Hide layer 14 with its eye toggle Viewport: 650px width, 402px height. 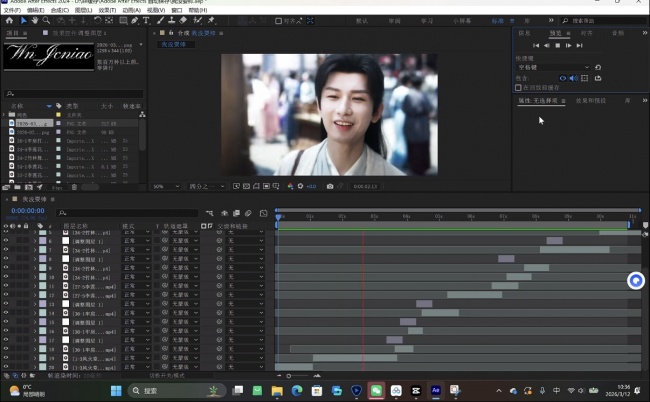6,313
